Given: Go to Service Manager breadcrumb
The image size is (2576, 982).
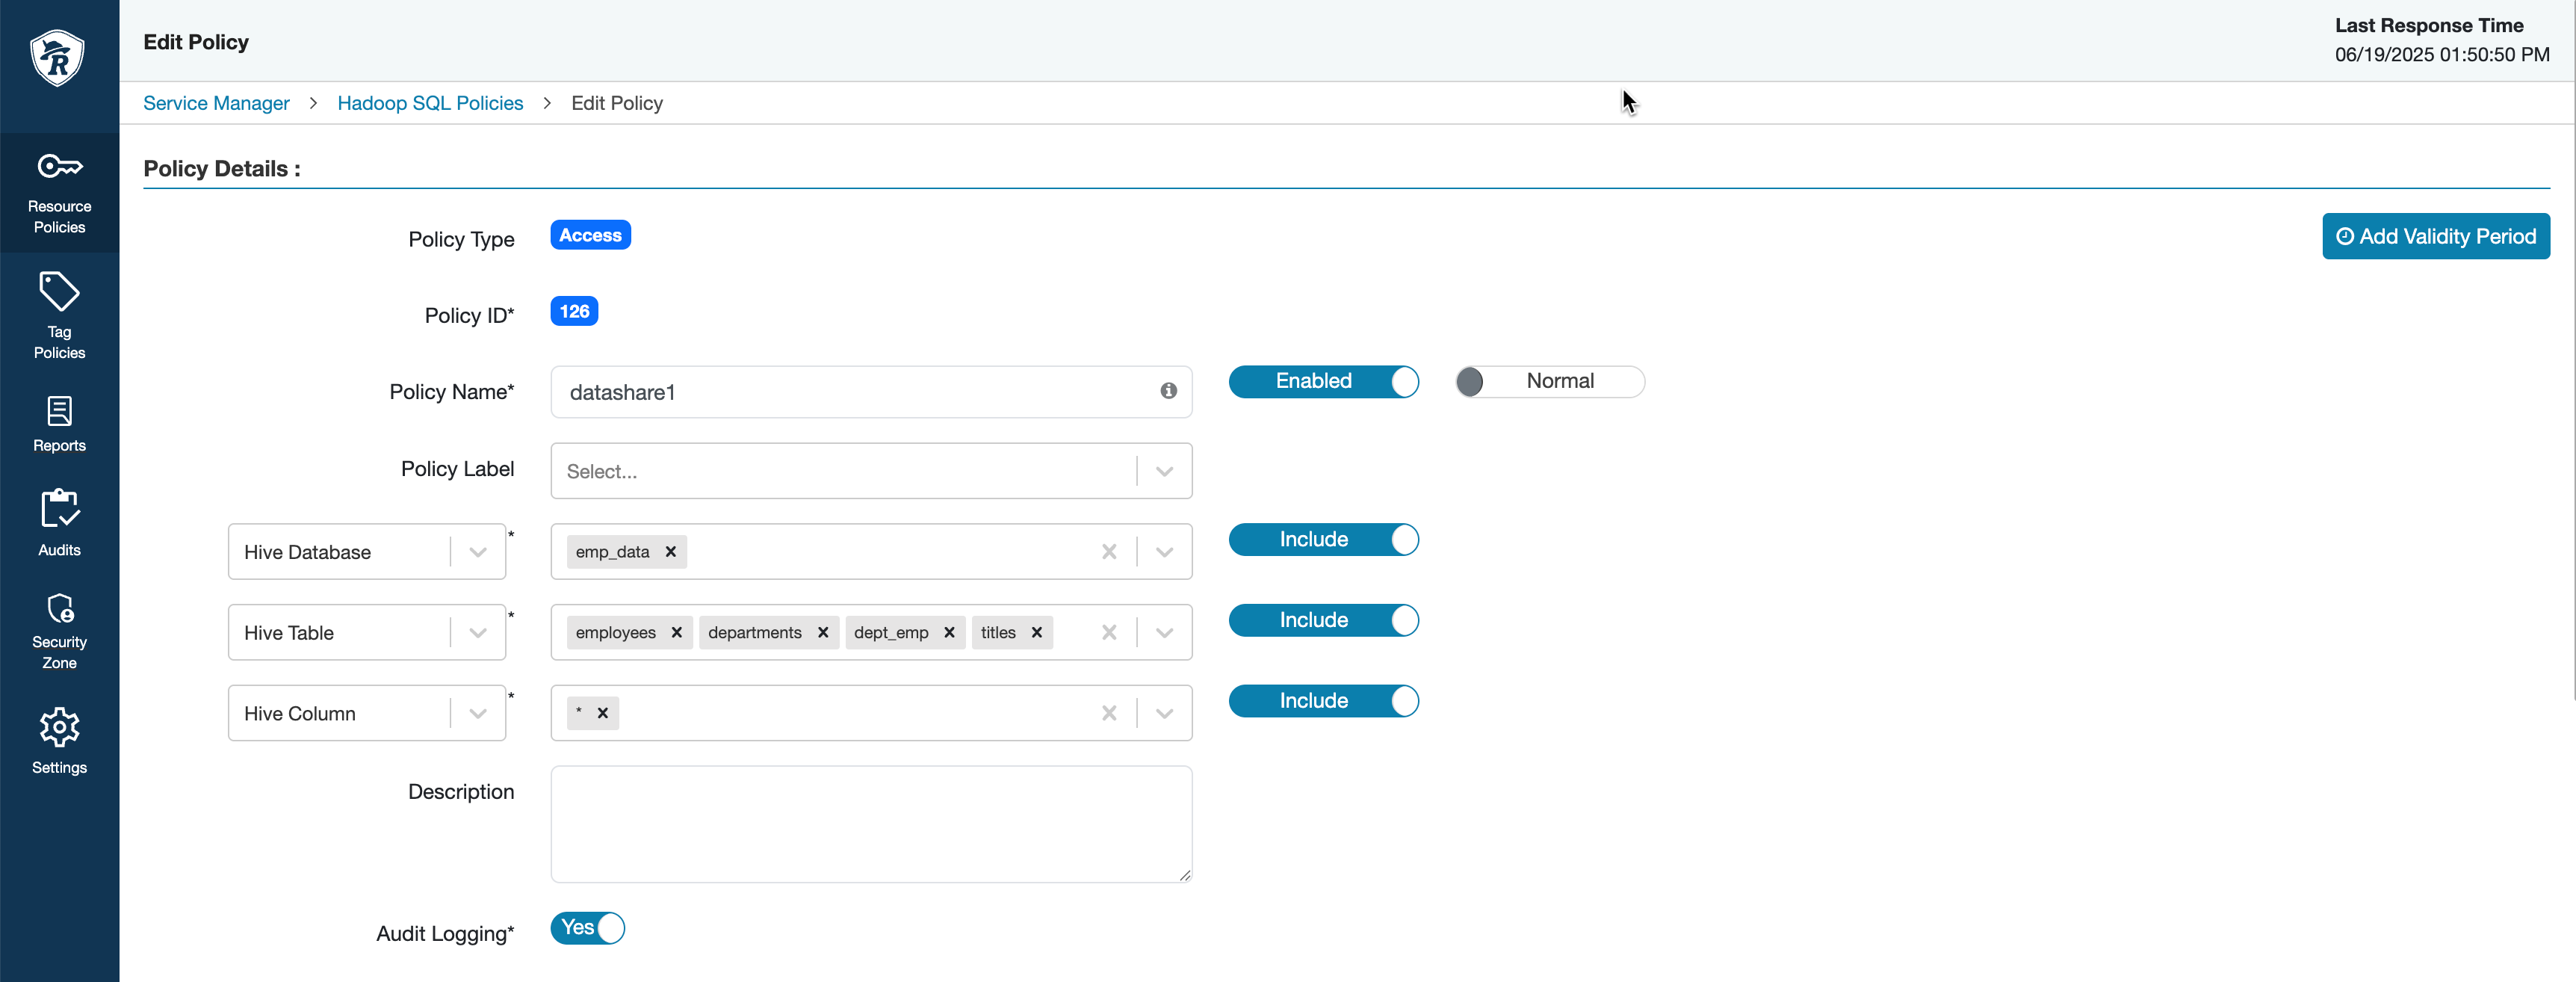Looking at the screenshot, I should coord(216,103).
